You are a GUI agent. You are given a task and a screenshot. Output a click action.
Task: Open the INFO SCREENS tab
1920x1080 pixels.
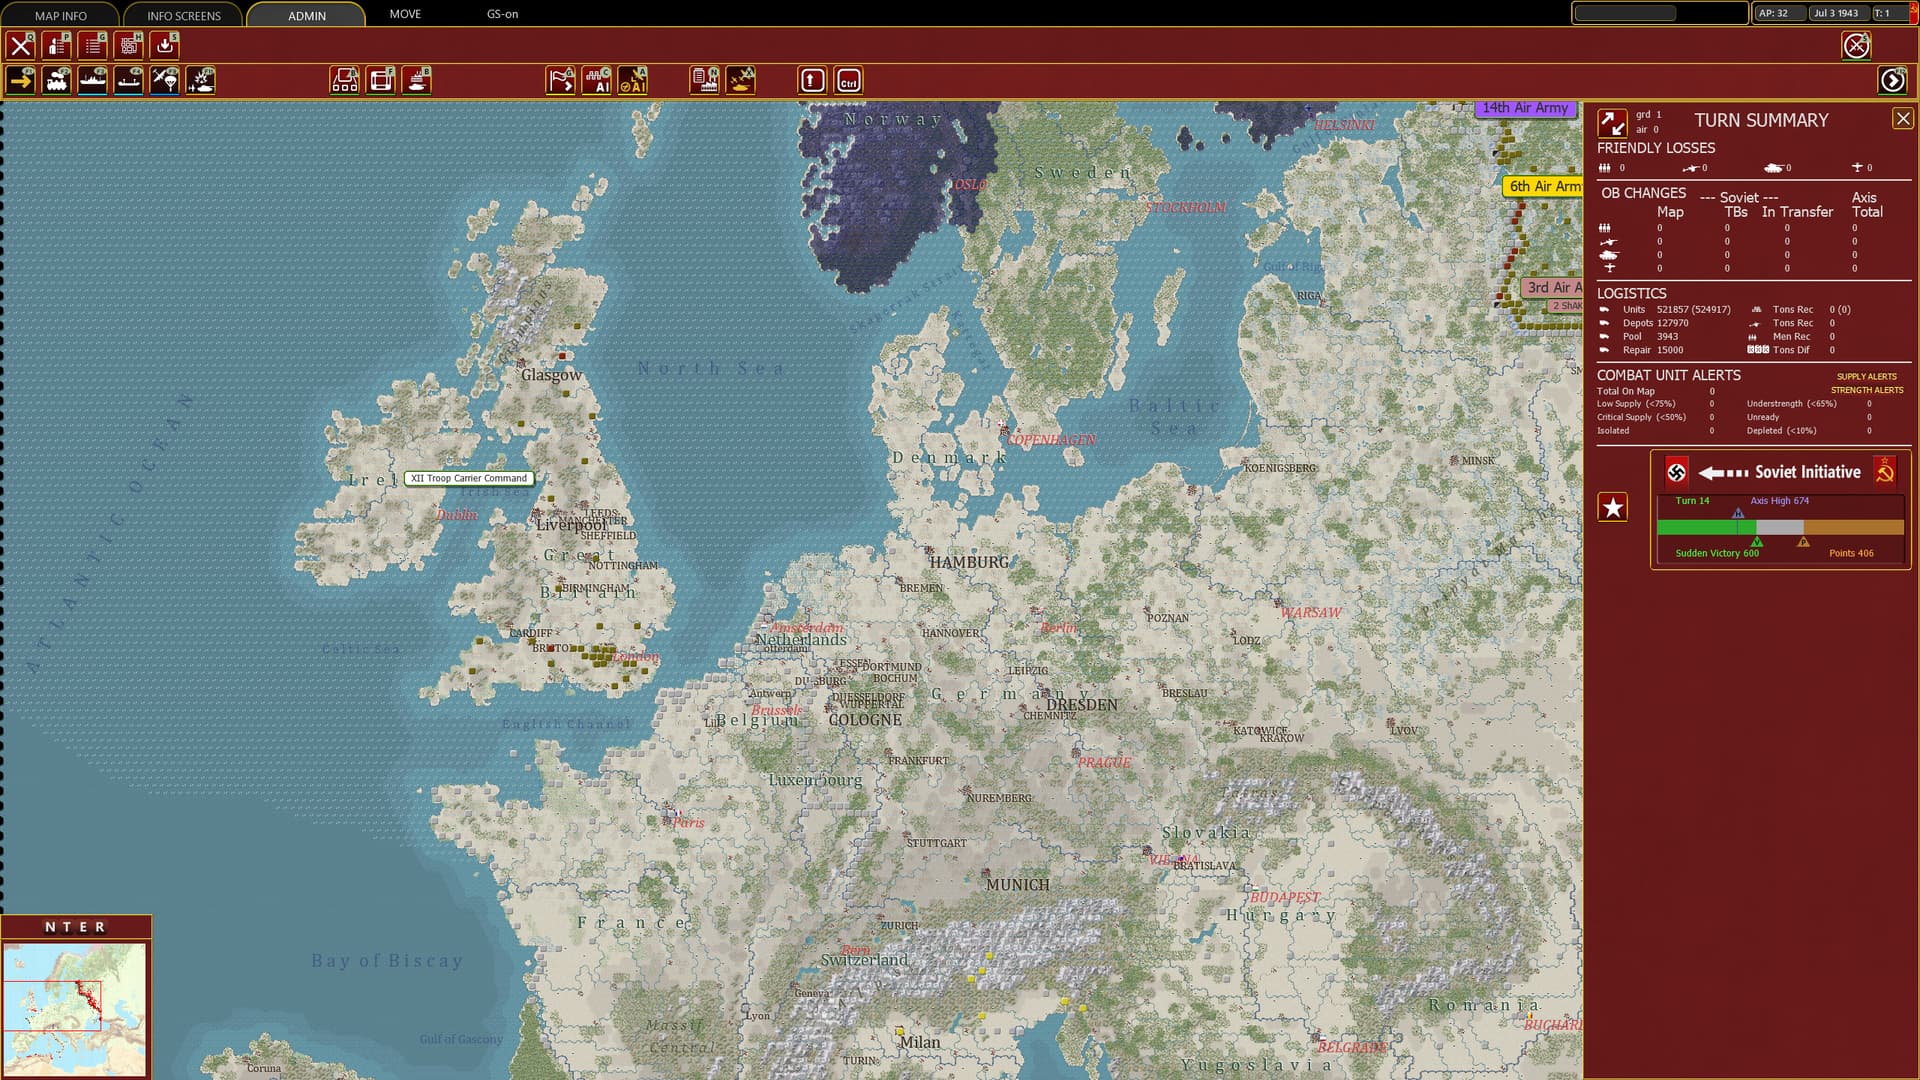coord(184,15)
